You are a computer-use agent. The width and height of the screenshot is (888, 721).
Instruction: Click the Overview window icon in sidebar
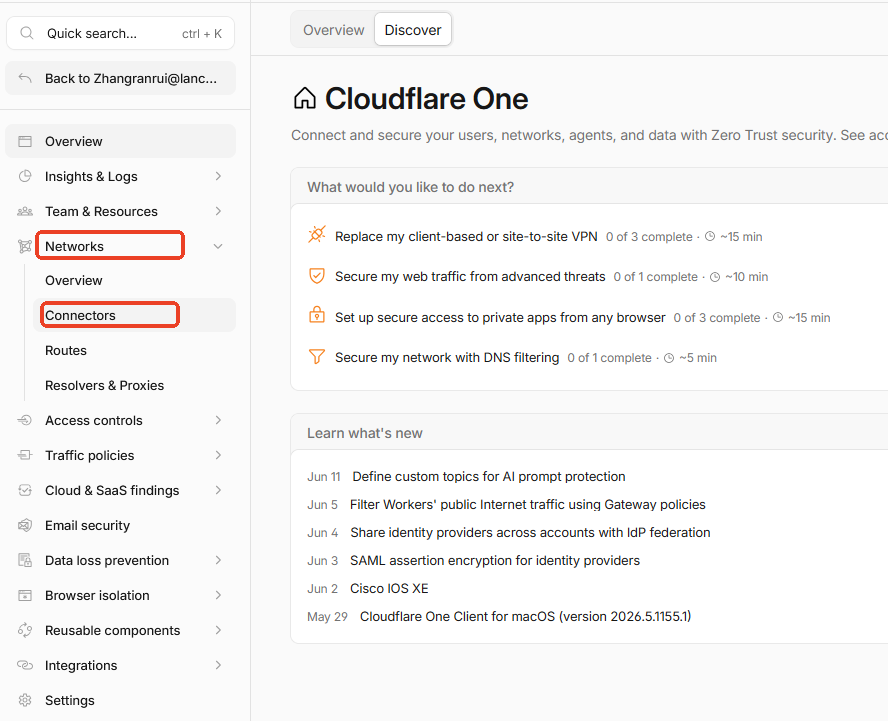point(25,141)
